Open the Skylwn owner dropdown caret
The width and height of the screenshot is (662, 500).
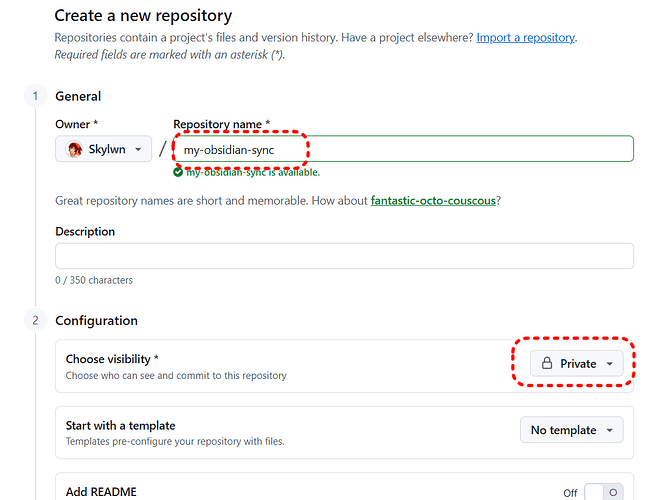click(138, 150)
